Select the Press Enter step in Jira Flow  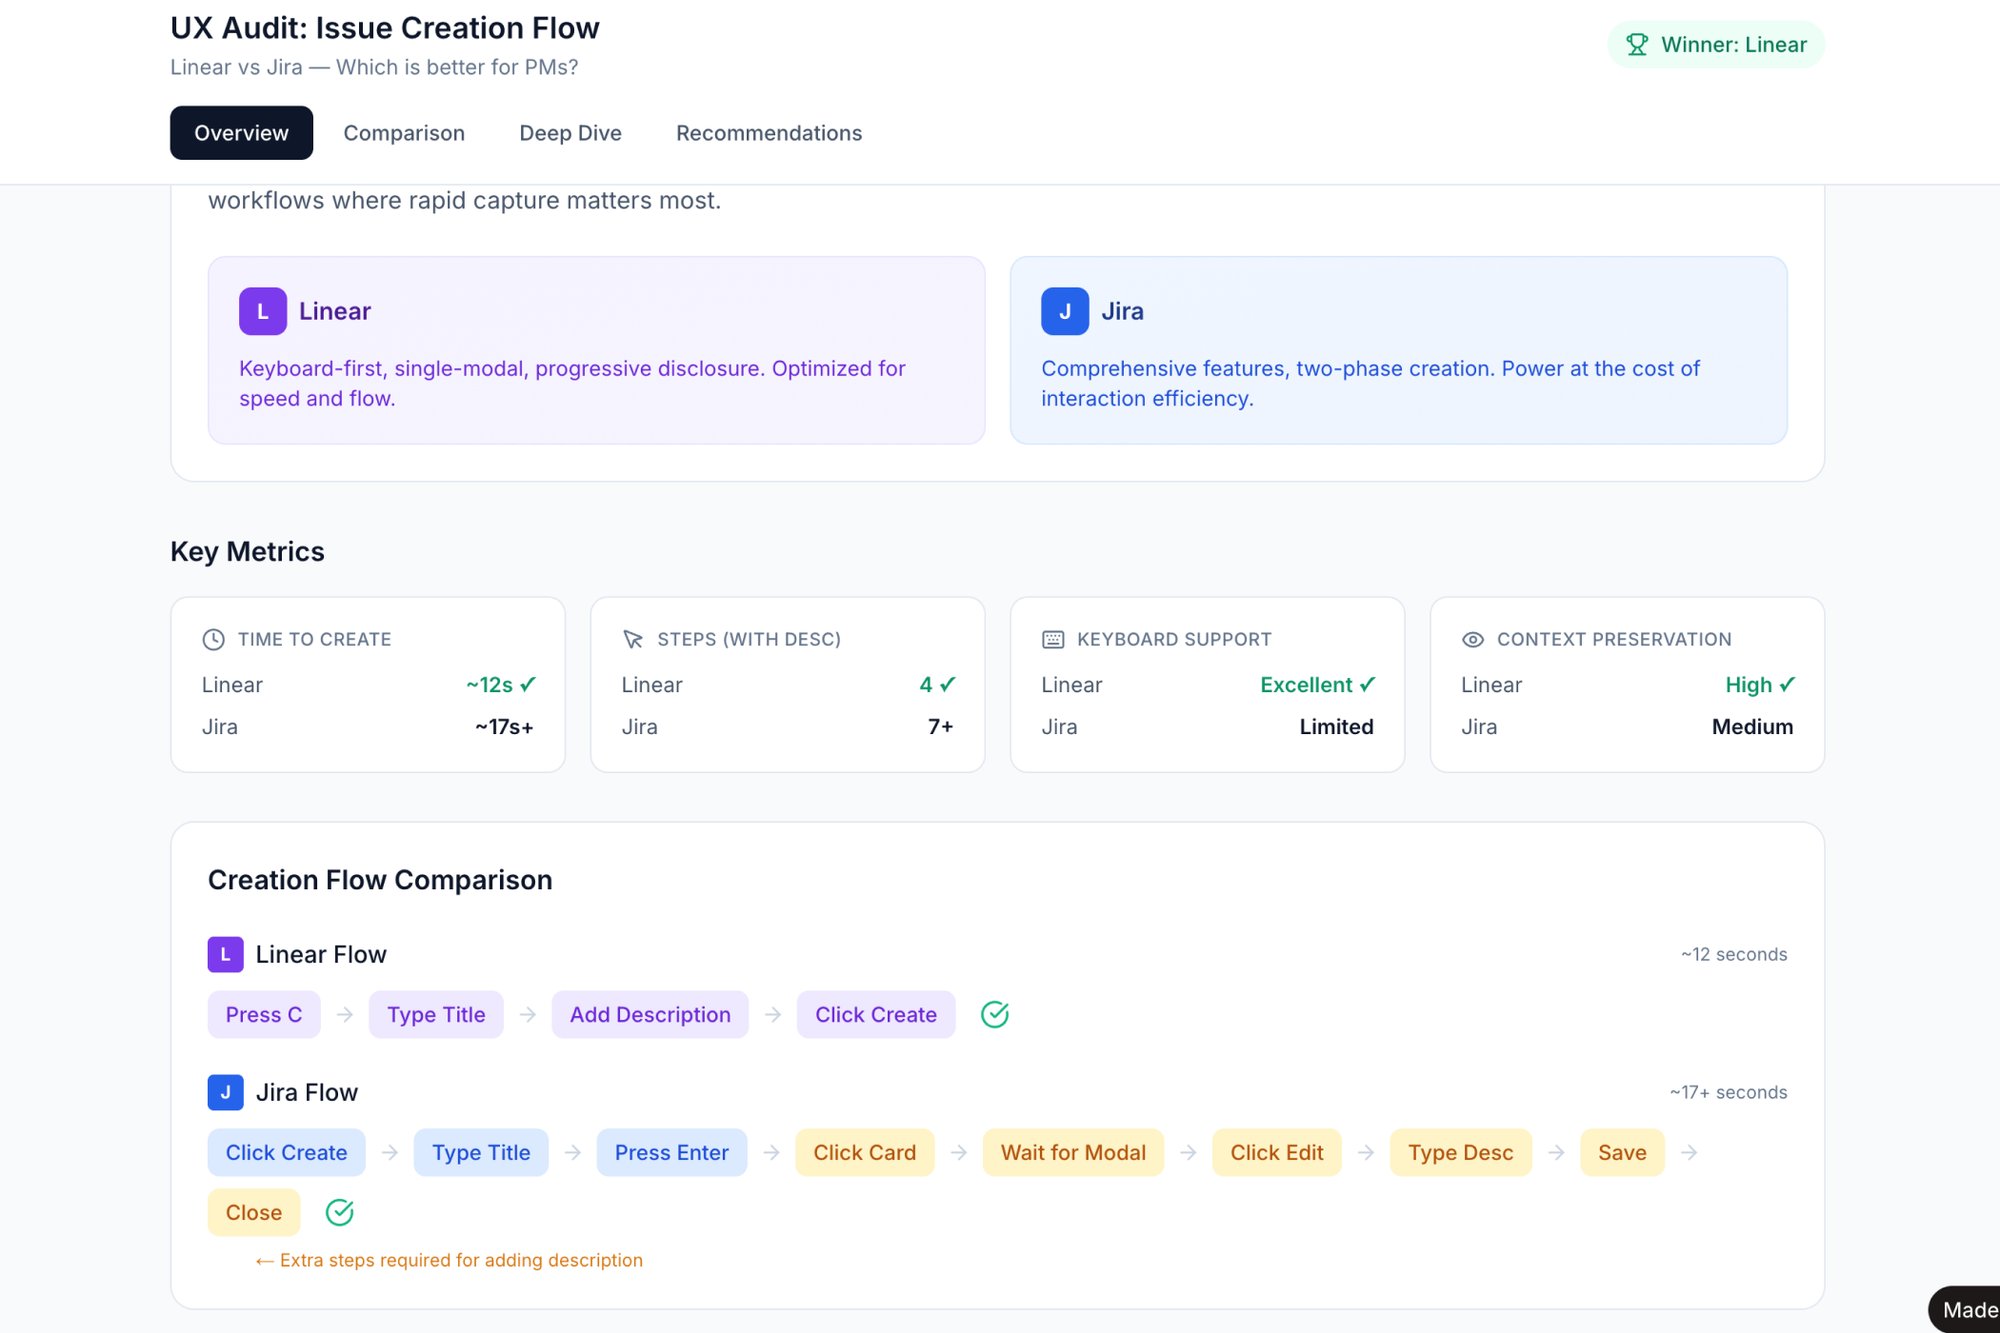click(671, 1152)
